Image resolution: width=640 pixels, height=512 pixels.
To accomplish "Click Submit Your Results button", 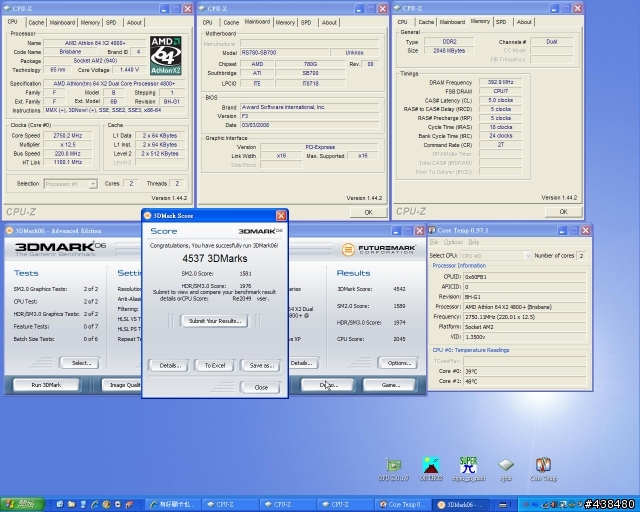I will 215,321.
